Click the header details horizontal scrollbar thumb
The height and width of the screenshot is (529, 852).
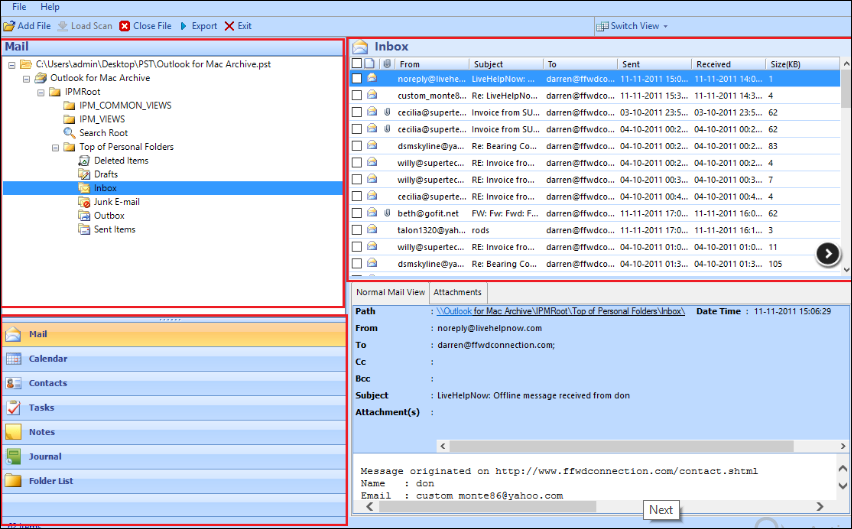pos(622,446)
